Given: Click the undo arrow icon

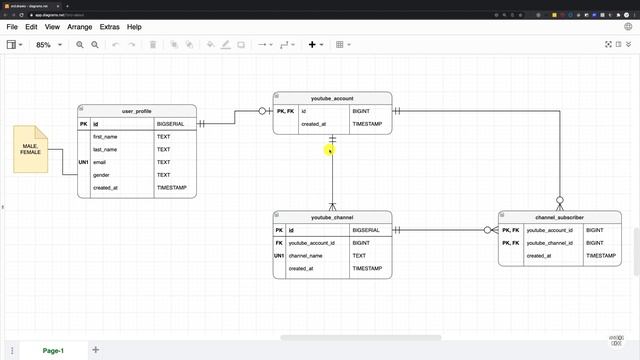Looking at the screenshot, I should tap(116, 44).
